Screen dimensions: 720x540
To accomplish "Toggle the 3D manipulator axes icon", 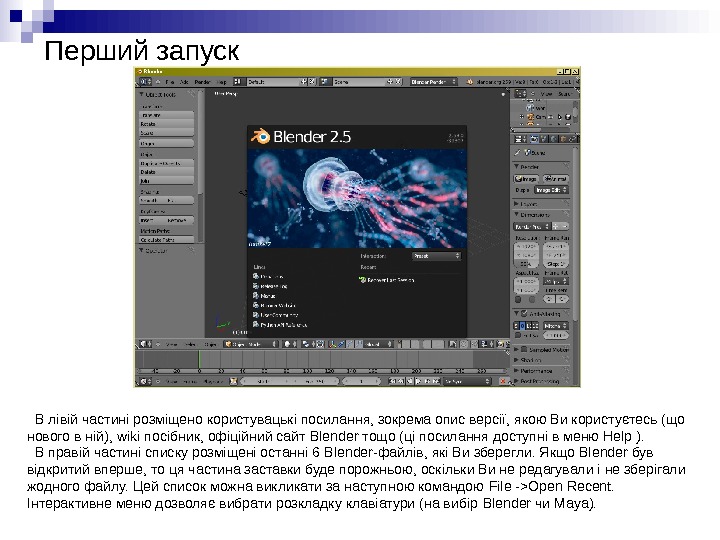I will coord(332,344).
